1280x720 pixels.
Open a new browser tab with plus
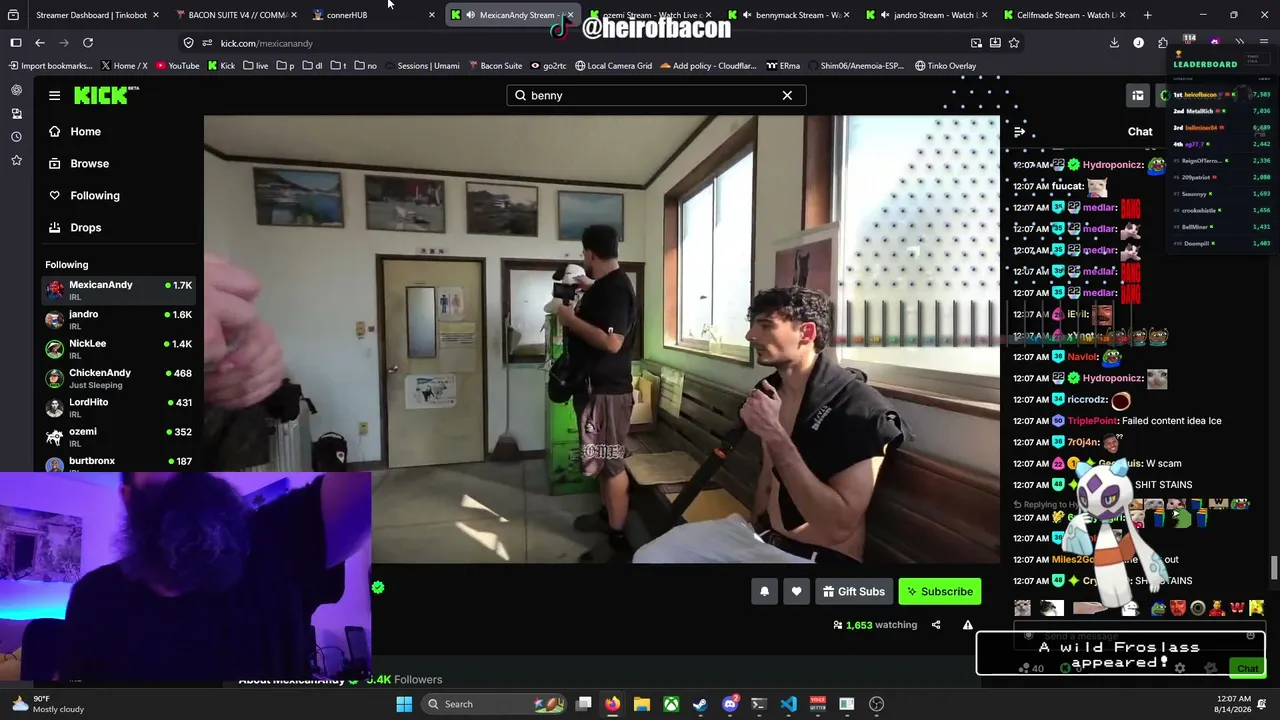click(x=1147, y=15)
